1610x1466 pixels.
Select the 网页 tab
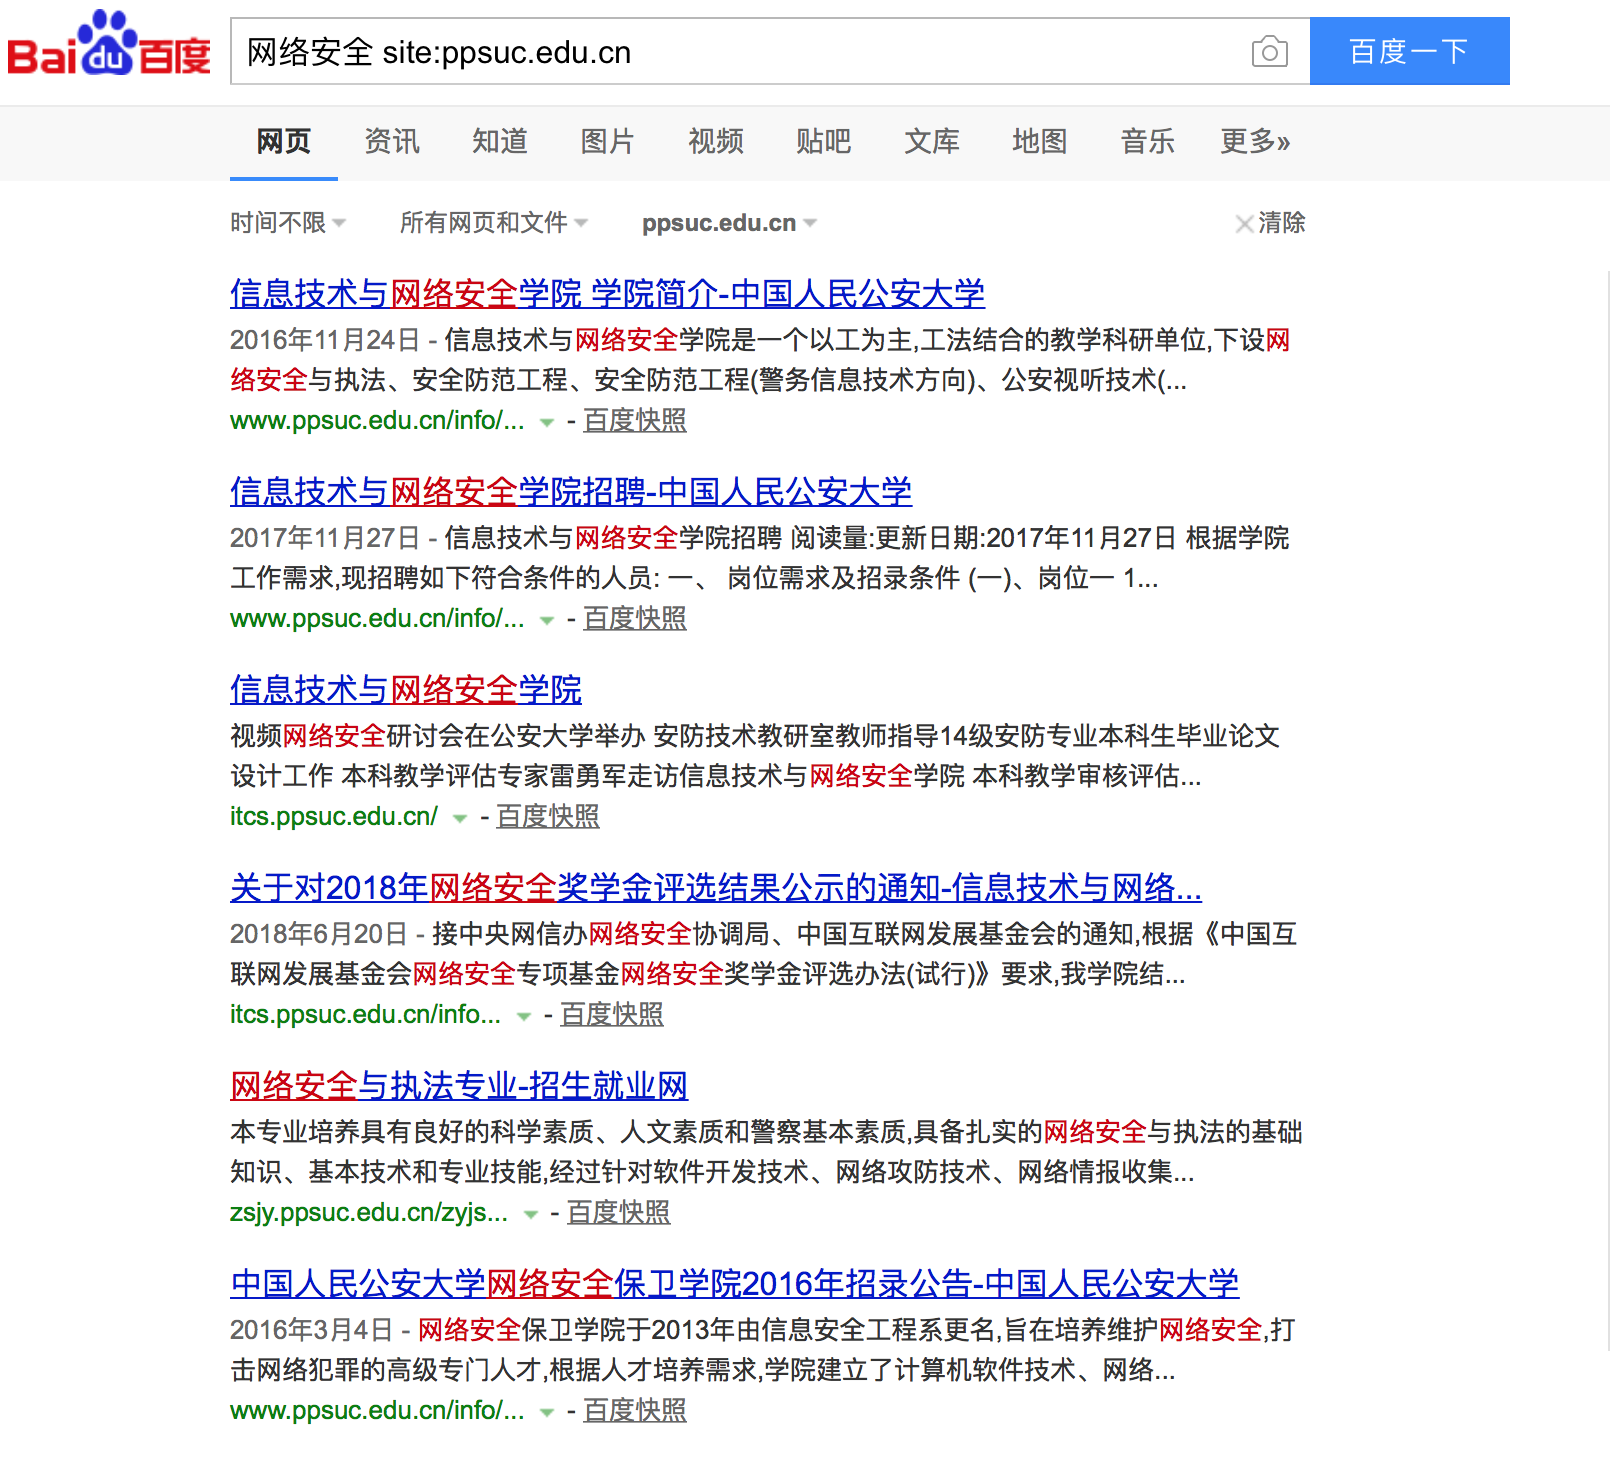(x=284, y=141)
